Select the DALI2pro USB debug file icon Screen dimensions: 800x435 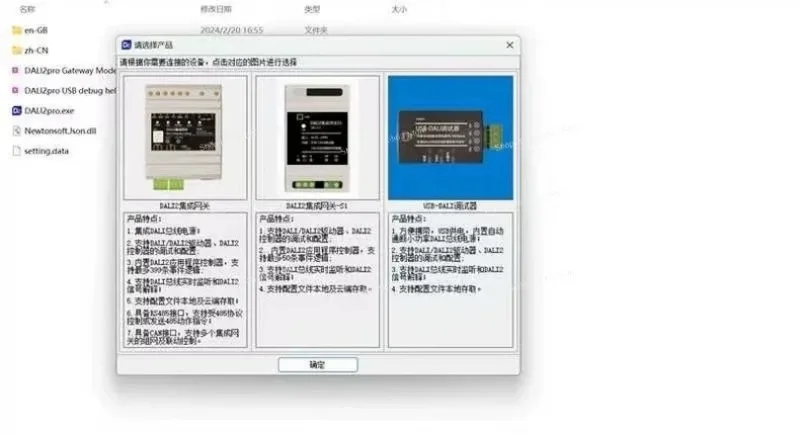(15, 90)
